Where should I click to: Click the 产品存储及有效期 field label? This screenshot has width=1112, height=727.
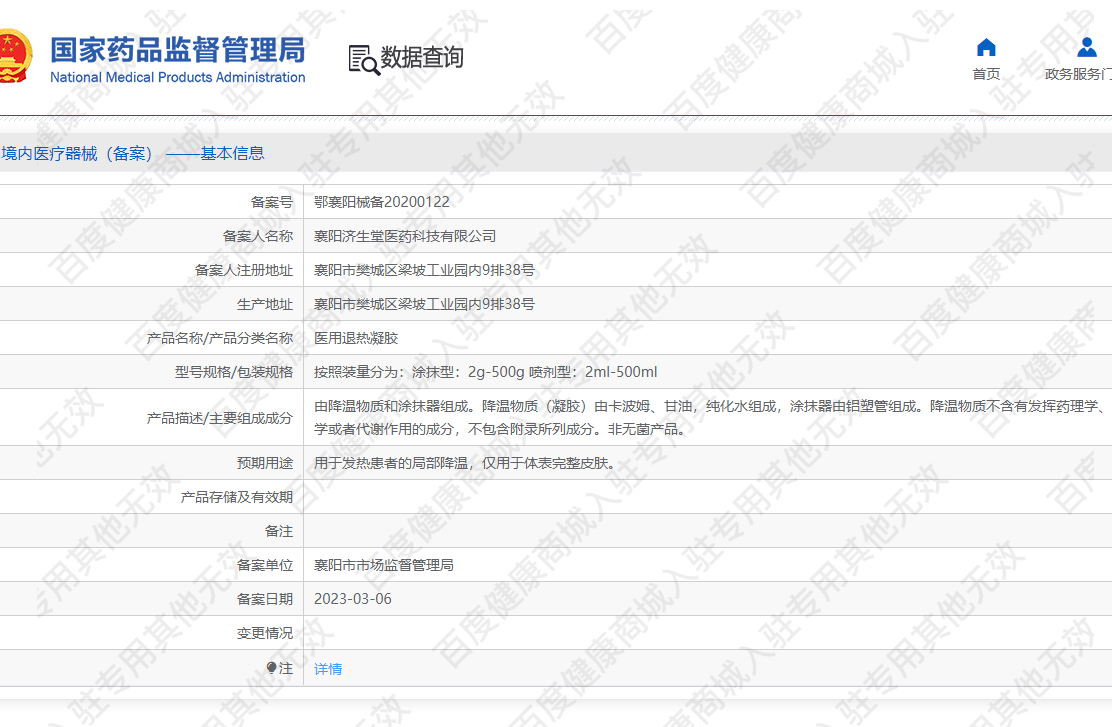point(236,497)
